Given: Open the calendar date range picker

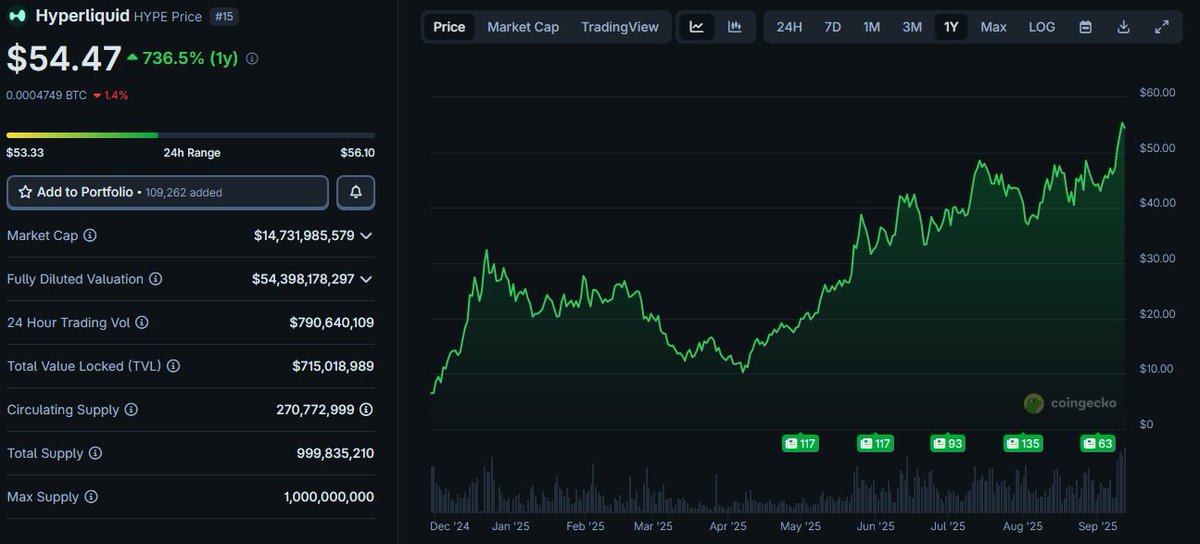Looking at the screenshot, I should click(1085, 27).
